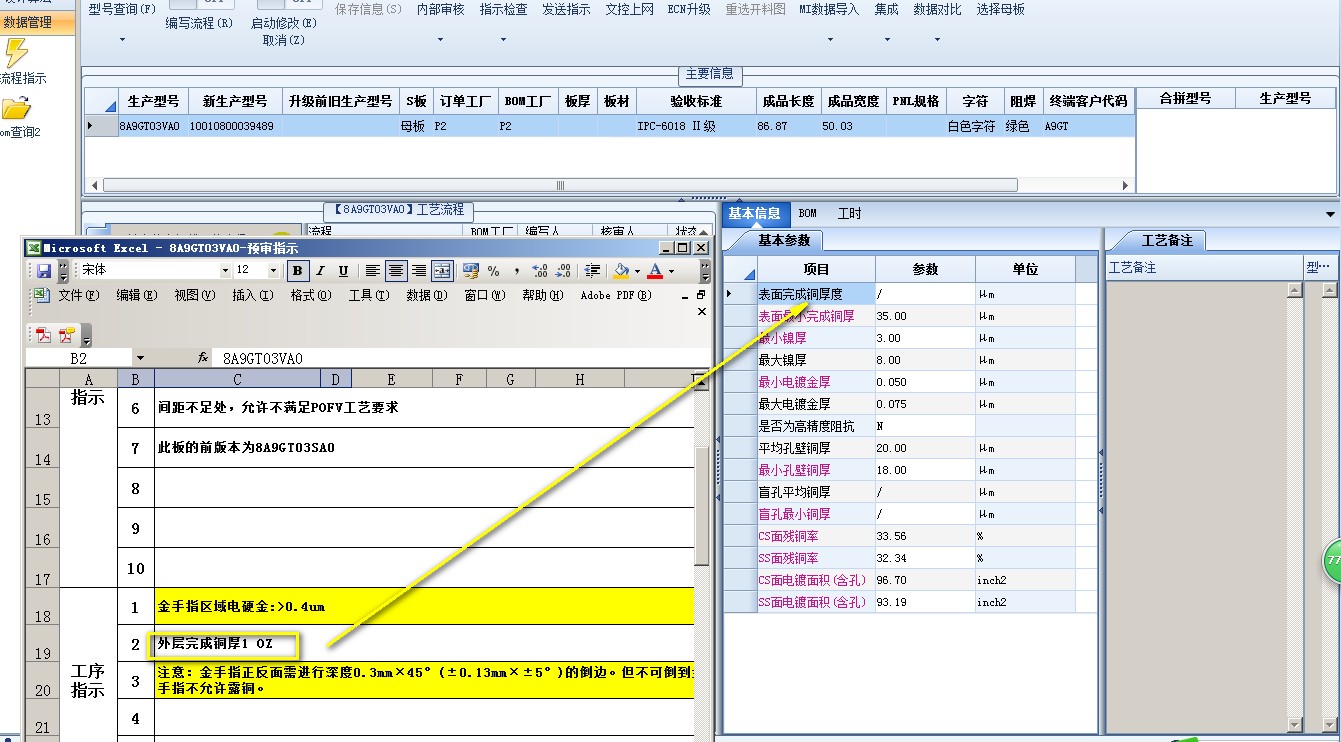This screenshot has height=742, width=1341.
Task: Click the ECN升级 button
Action: click(689, 9)
